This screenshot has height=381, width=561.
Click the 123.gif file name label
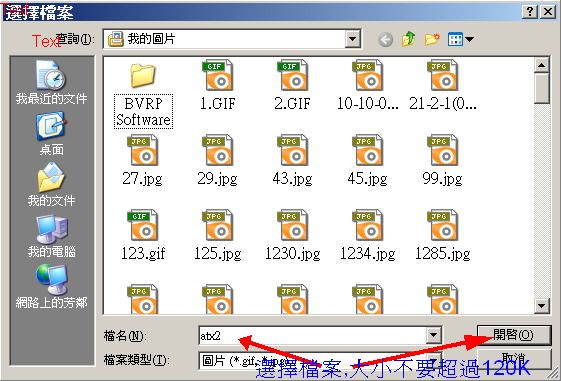click(143, 254)
